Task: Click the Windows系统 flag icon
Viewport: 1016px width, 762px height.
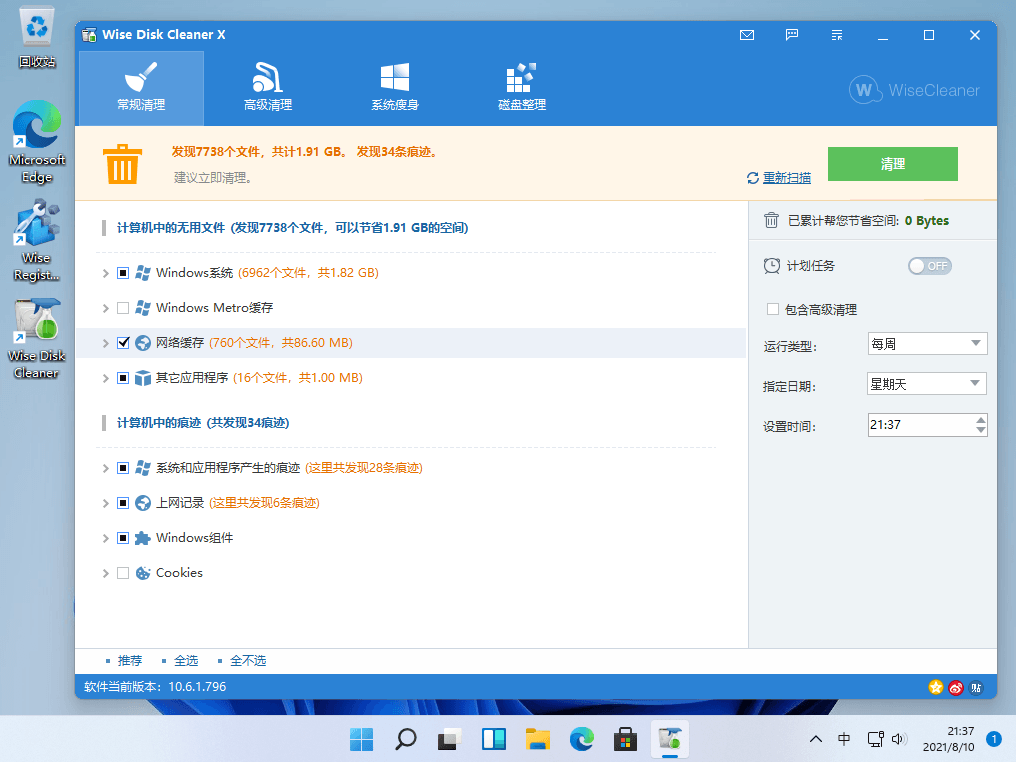Action: click(x=143, y=273)
